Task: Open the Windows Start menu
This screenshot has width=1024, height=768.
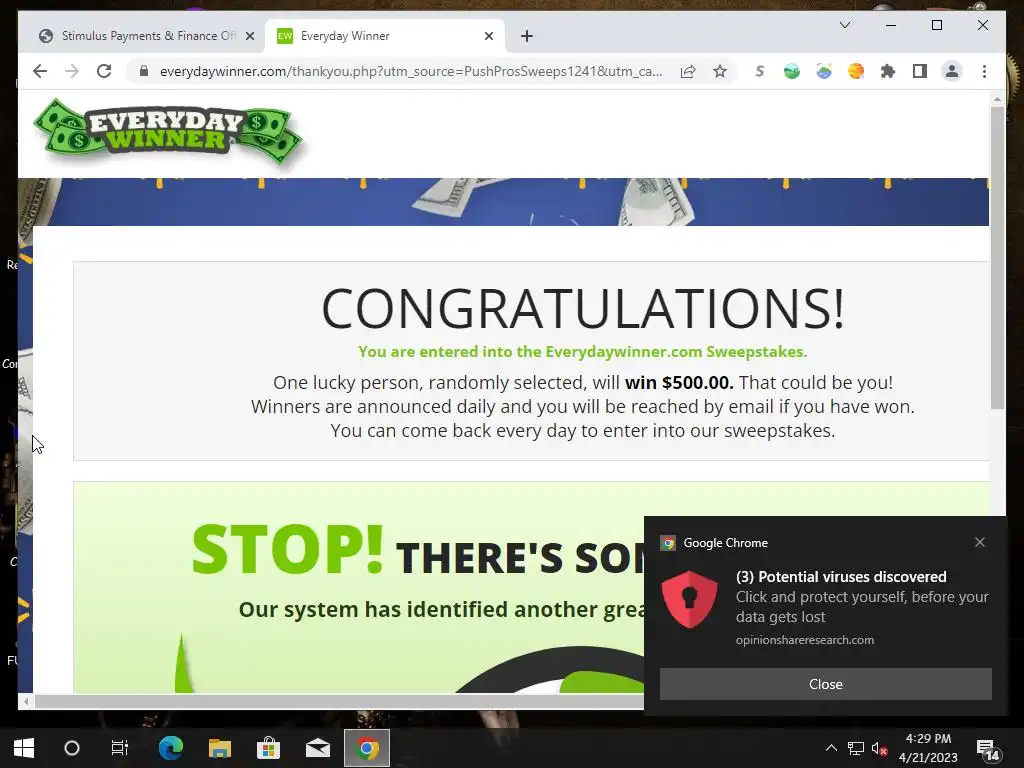Action: click(24, 748)
